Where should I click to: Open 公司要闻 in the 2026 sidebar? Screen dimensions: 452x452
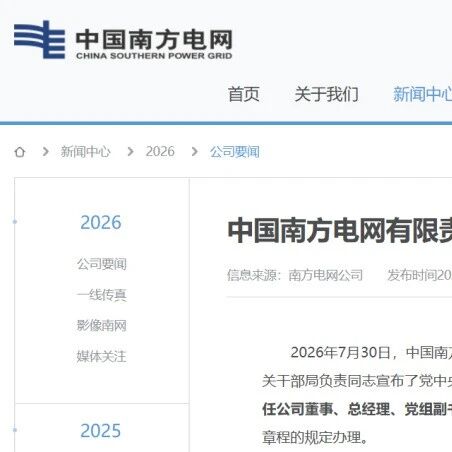[102, 264]
